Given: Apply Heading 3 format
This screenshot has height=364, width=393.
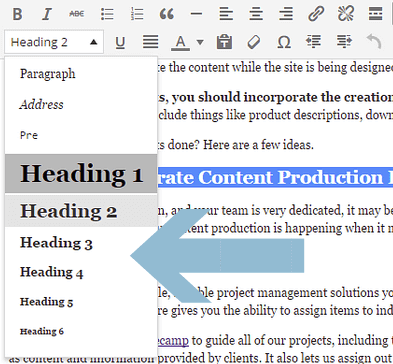Looking at the screenshot, I should (x=81, y=243).
